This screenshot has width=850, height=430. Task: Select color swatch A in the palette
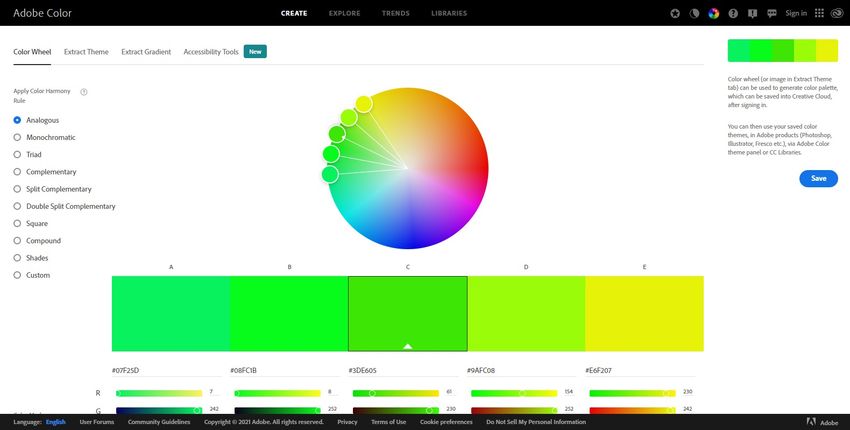click(171, 314)
